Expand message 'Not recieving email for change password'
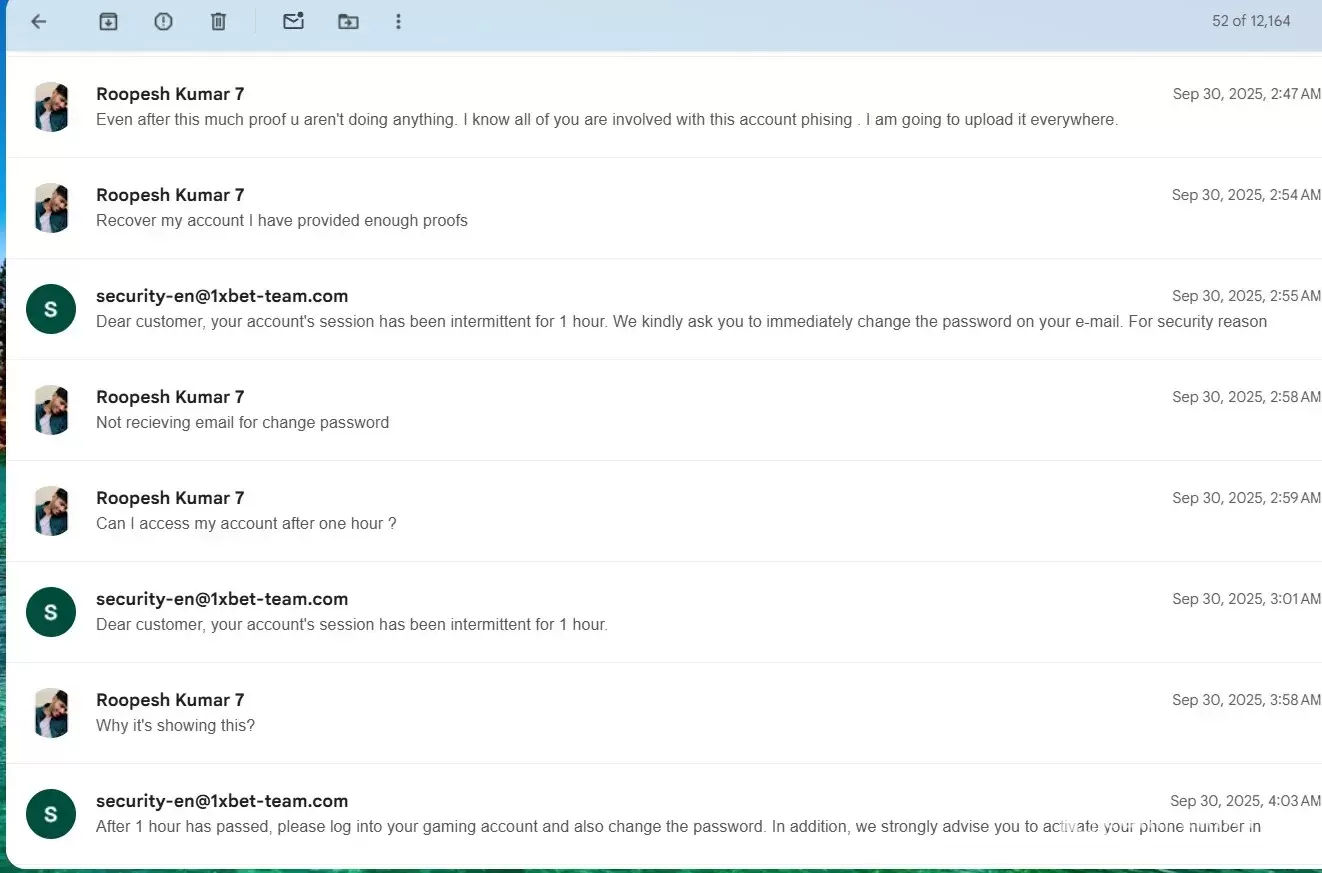This screenshot has width=1322, height=873. 242,422
